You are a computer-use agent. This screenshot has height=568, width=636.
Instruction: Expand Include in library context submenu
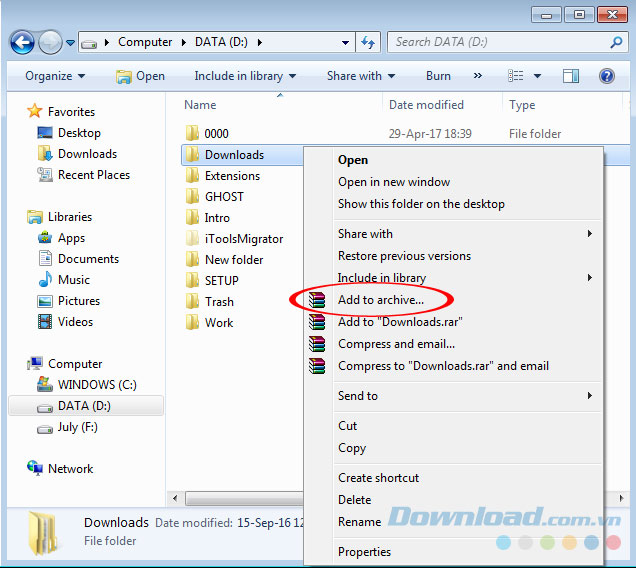tap(453, 278)
